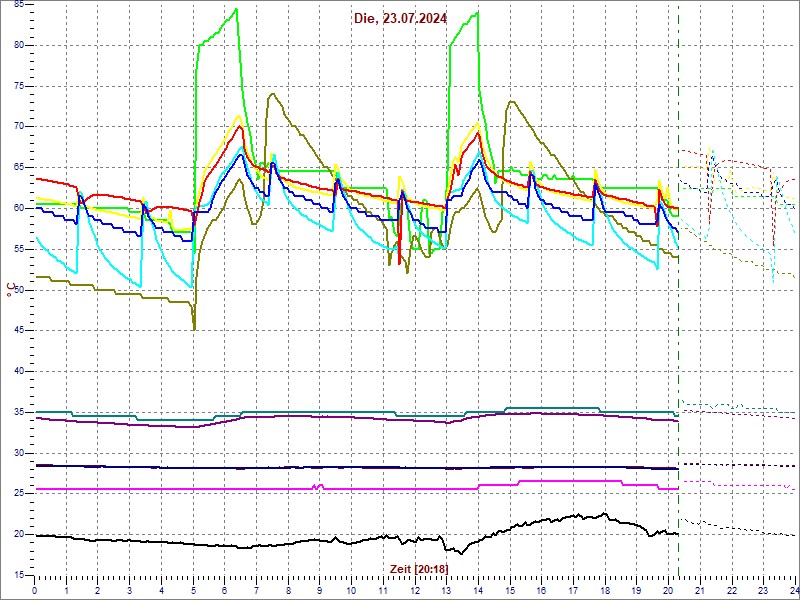Click the hour 24 label on the time axis
Image resolution: width=800 pixels, height=600 pixels.
click(794, 590)
